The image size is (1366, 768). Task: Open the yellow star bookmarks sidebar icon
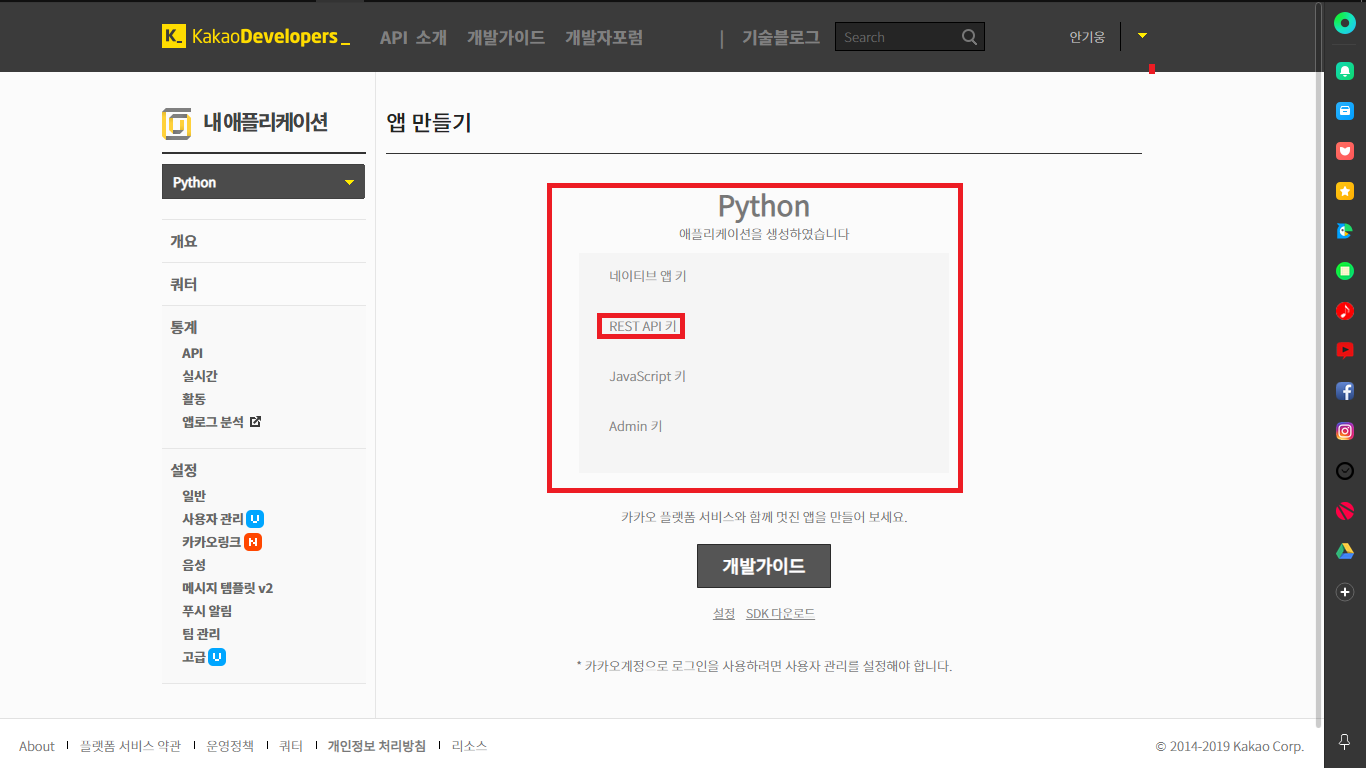(1345, 191)
